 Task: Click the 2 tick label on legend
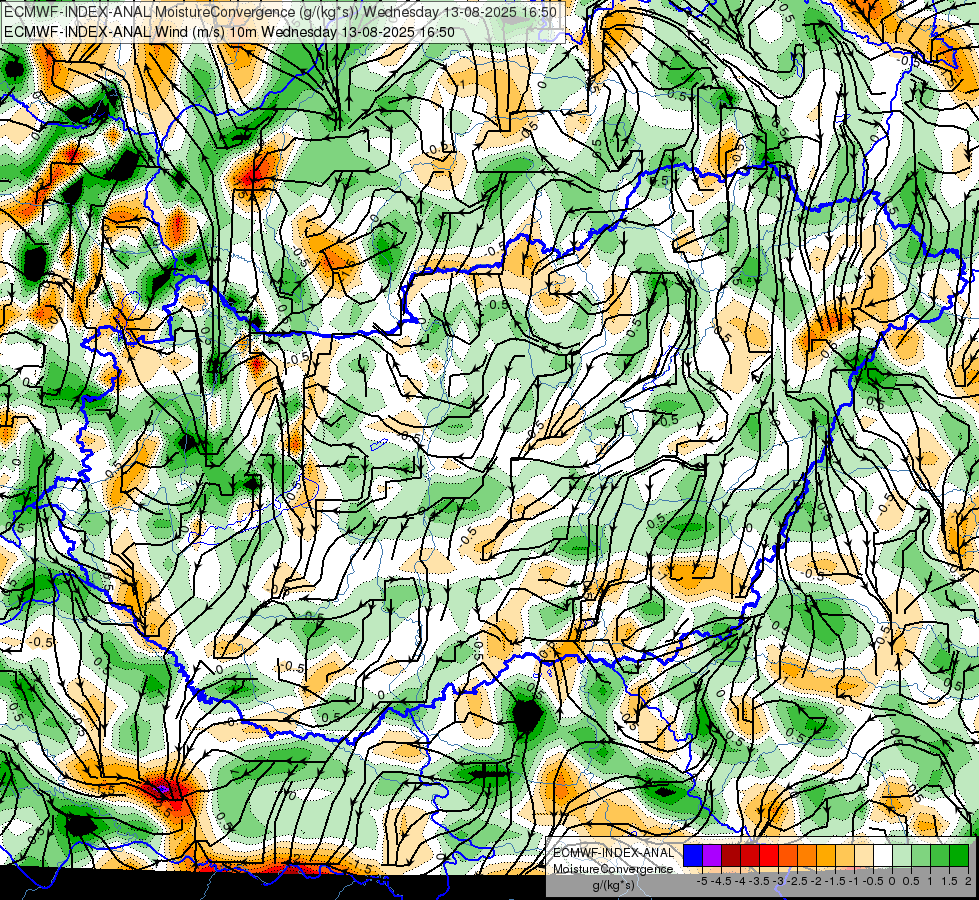(x=968, y=881)
